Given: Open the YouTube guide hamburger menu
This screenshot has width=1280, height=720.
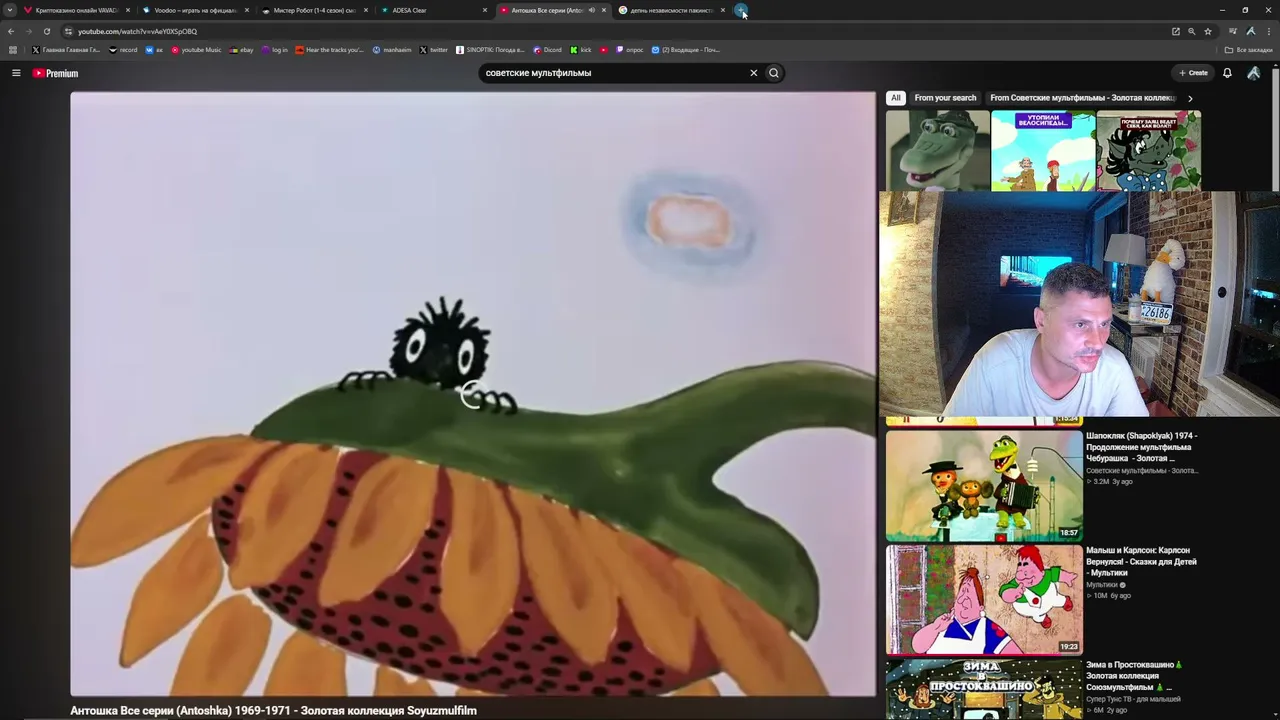Looking at the screenshot, I should [x=16, y=73].
